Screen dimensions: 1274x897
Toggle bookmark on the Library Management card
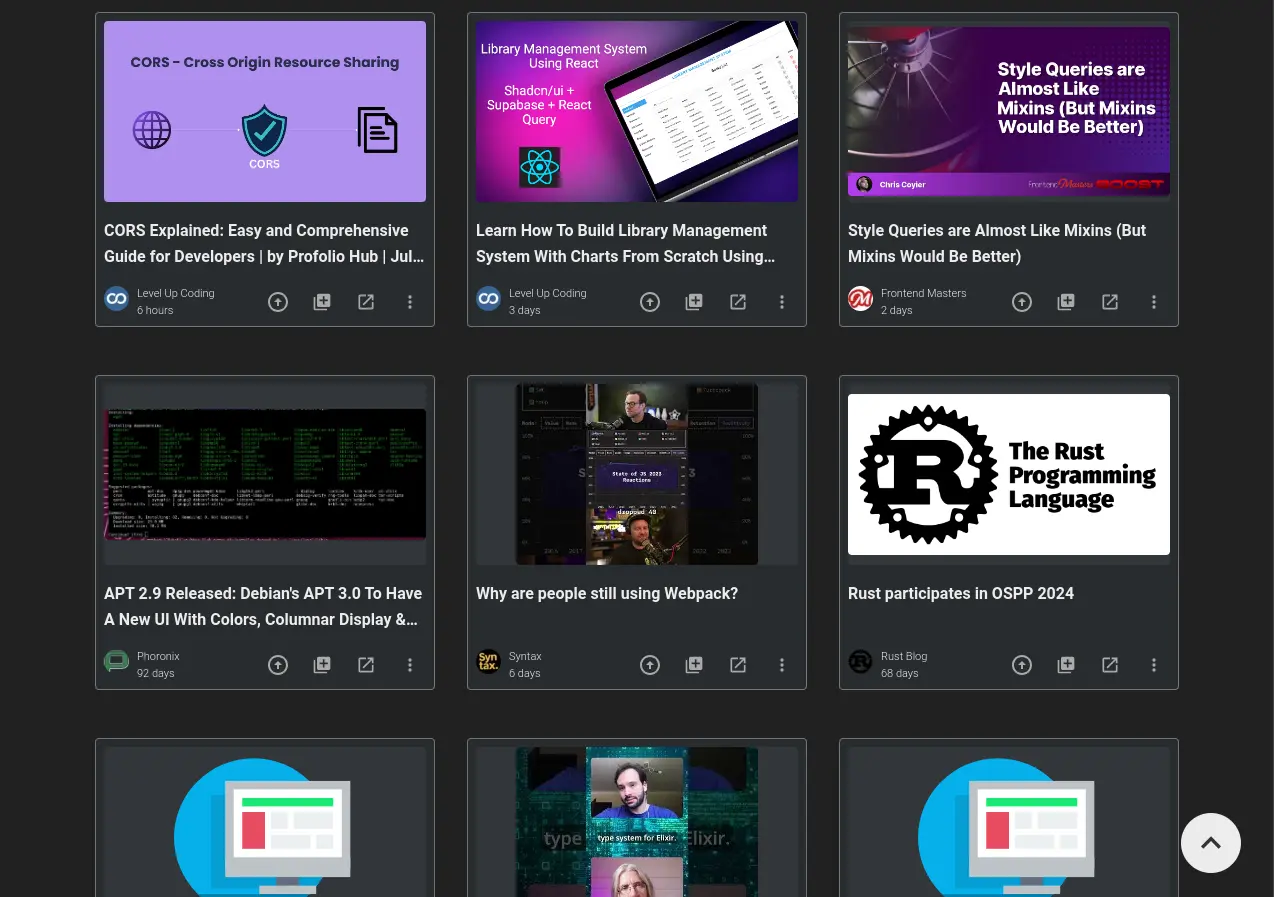tap(694, 302)
